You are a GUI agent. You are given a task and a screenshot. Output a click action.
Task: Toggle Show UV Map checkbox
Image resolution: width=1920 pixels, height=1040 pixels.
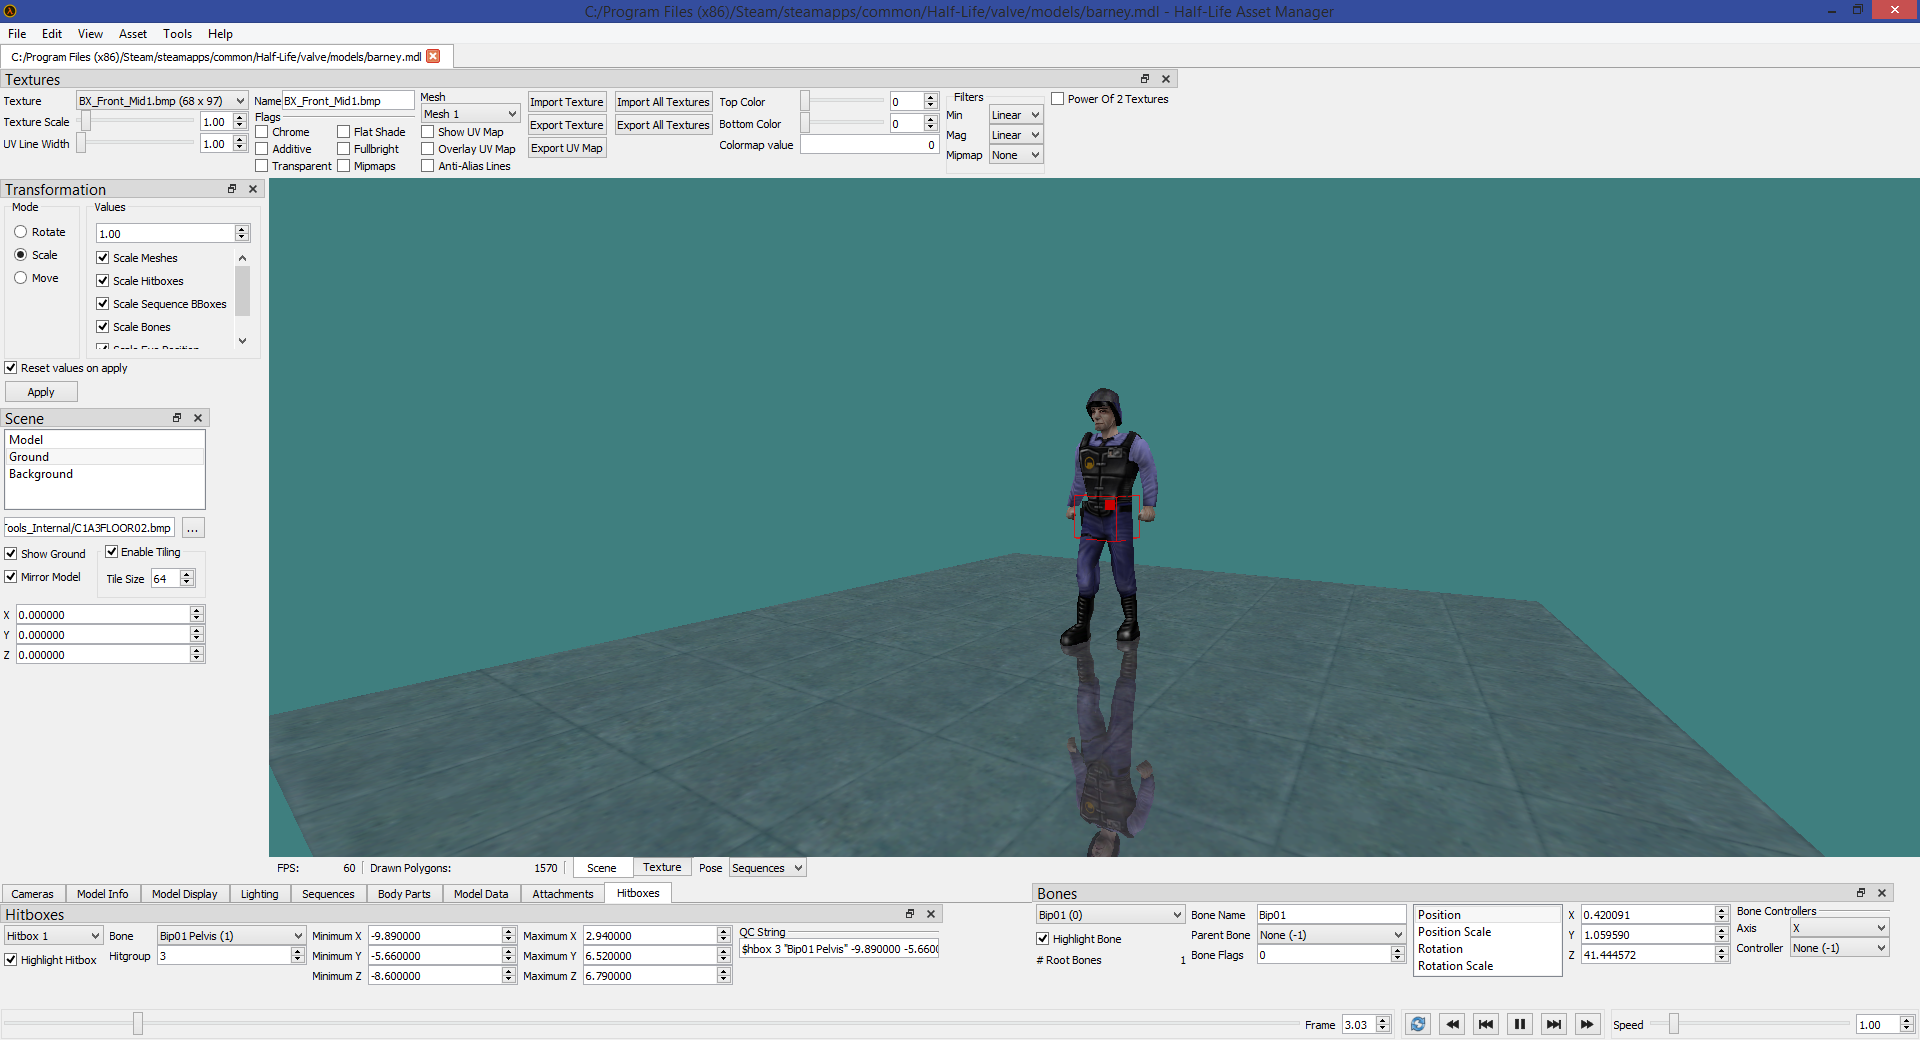point(428,132)
